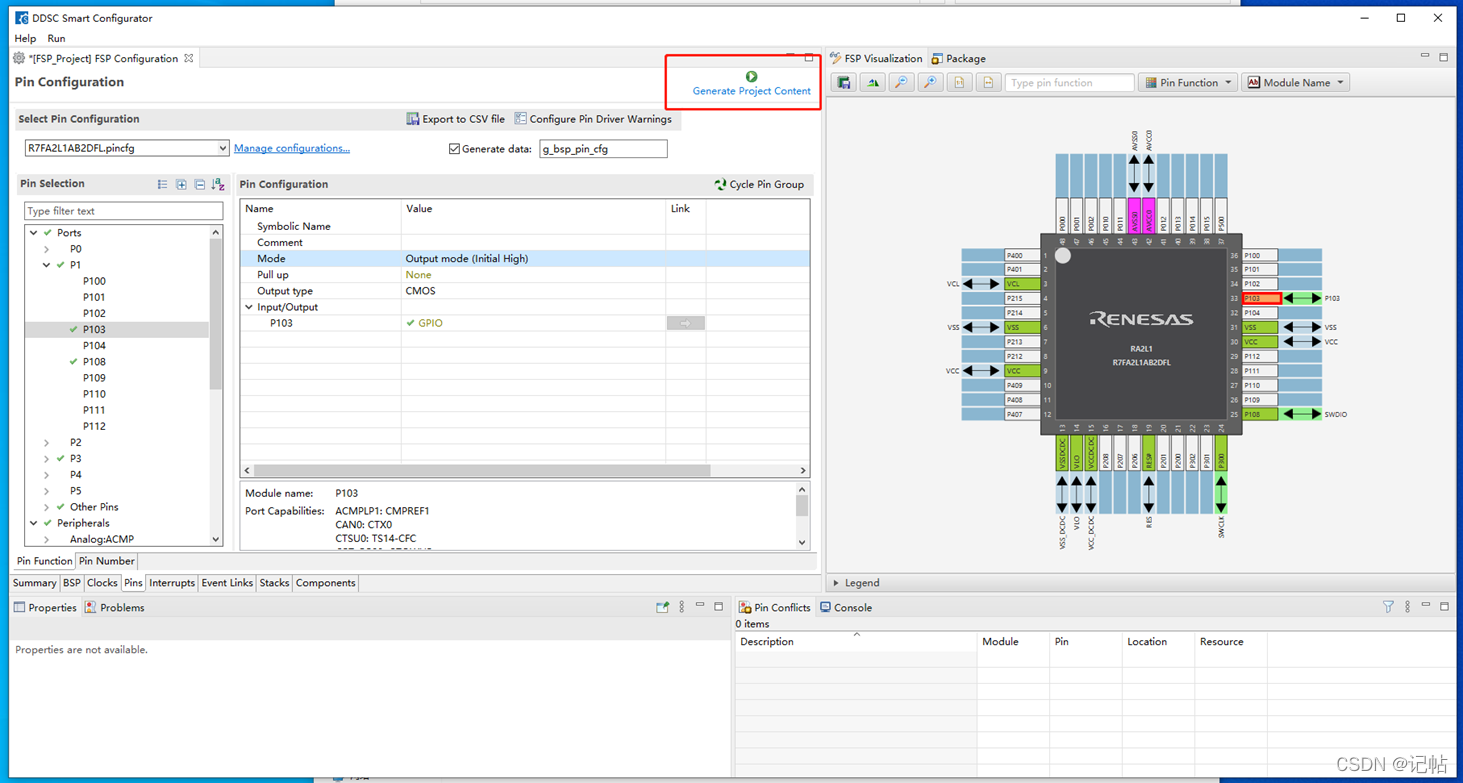
Task: Click the Mode value Output mode (Initial High)
Action: point(467,259)
